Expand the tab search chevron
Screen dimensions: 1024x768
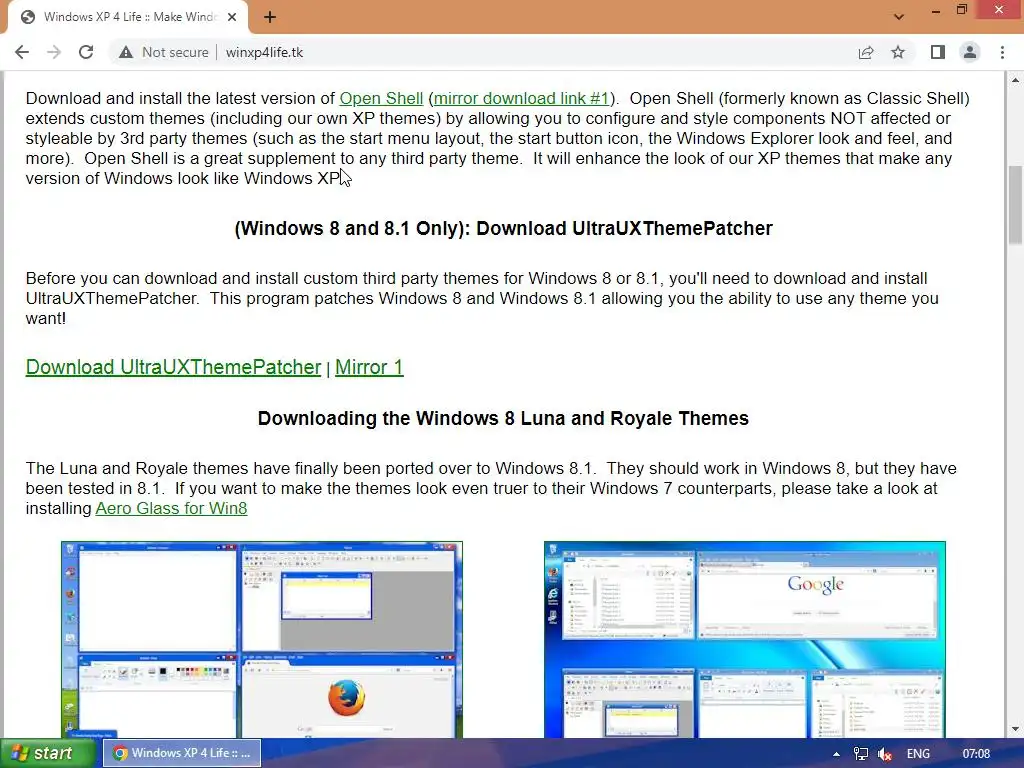point(899,17)
